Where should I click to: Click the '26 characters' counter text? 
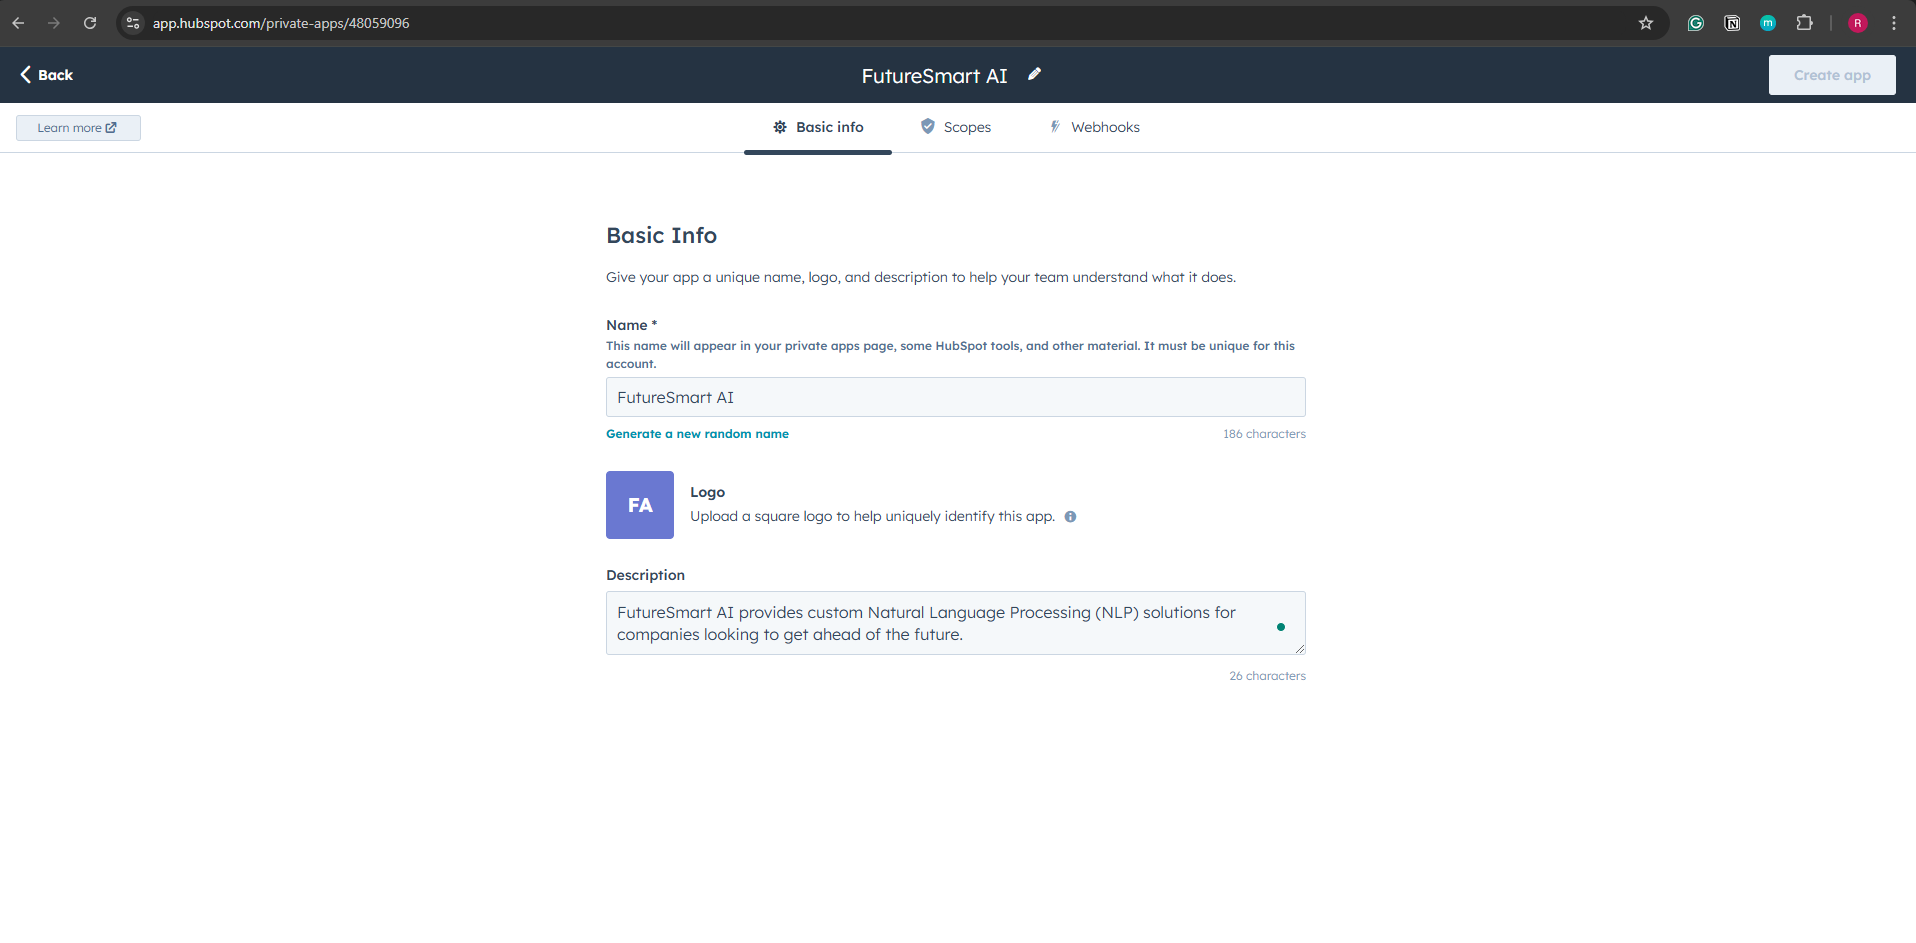1267,676
